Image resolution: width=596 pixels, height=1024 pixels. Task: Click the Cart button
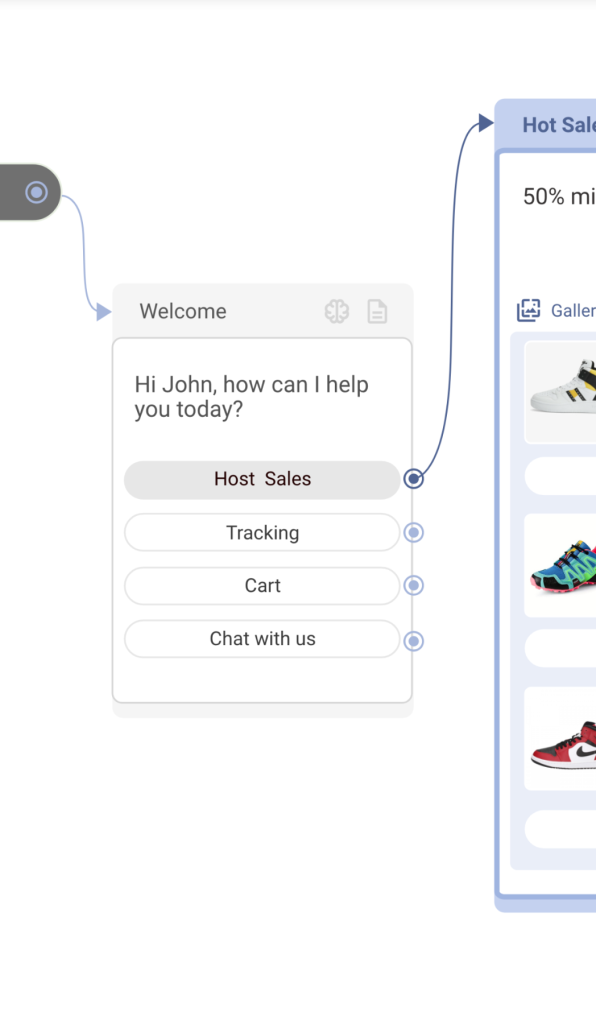262,586
